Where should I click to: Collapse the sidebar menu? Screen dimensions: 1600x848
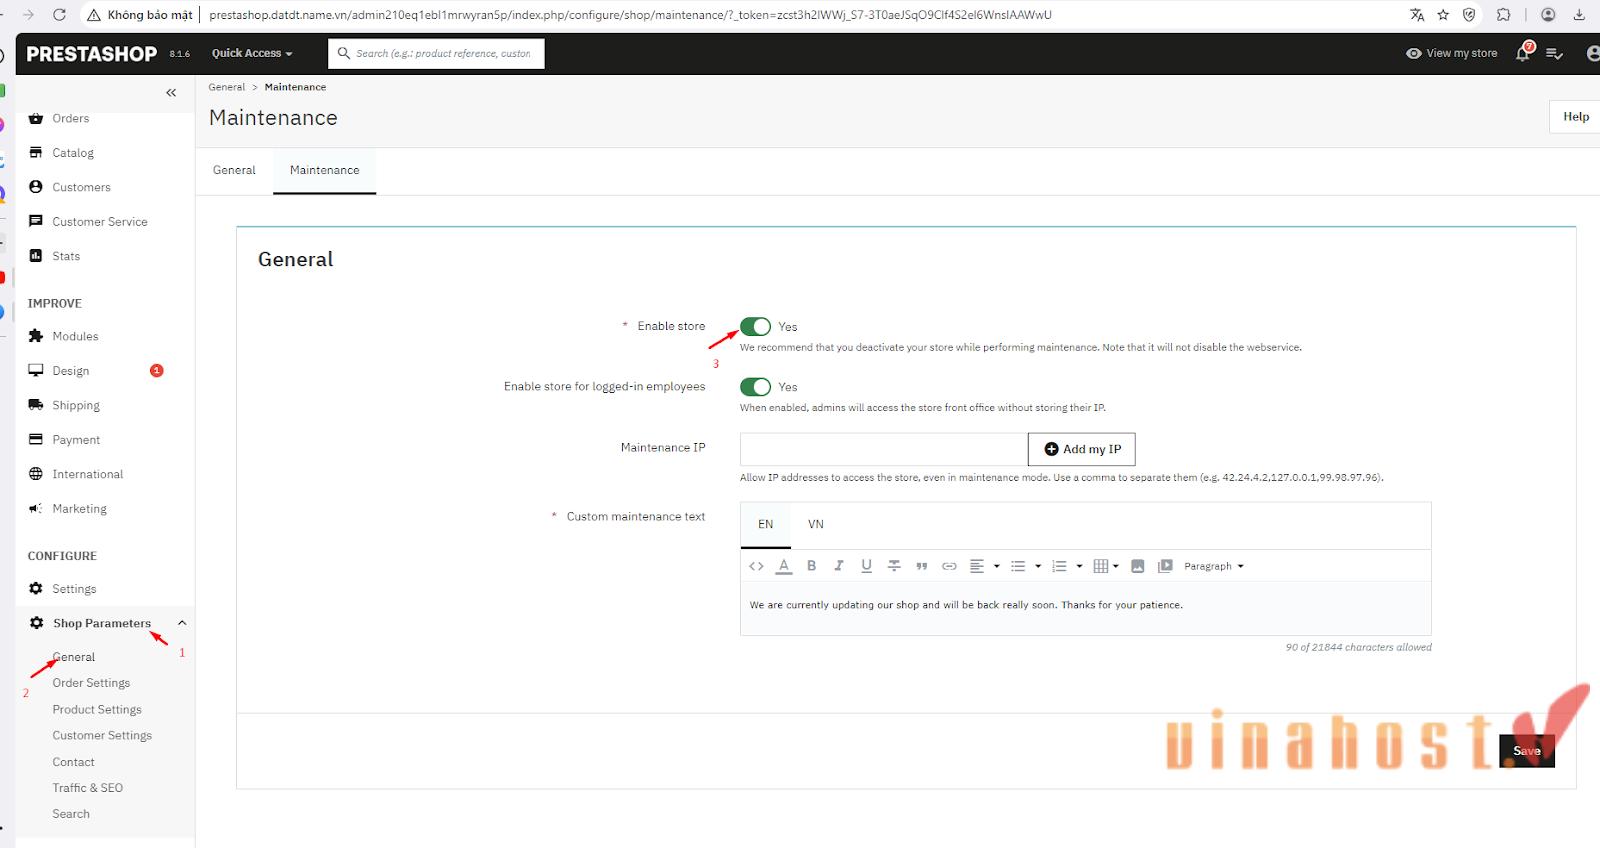pos(171,93)
